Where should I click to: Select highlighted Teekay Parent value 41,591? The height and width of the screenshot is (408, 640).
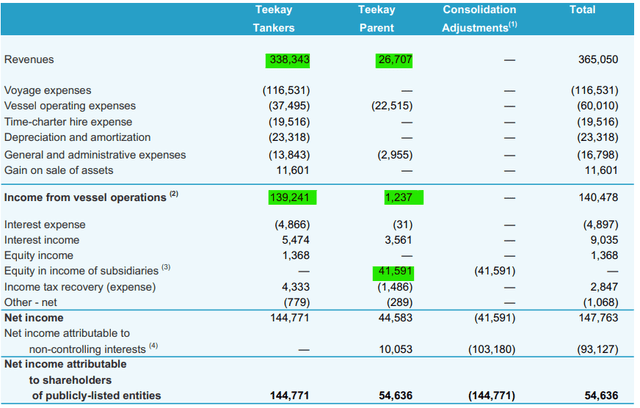[393, 273]
